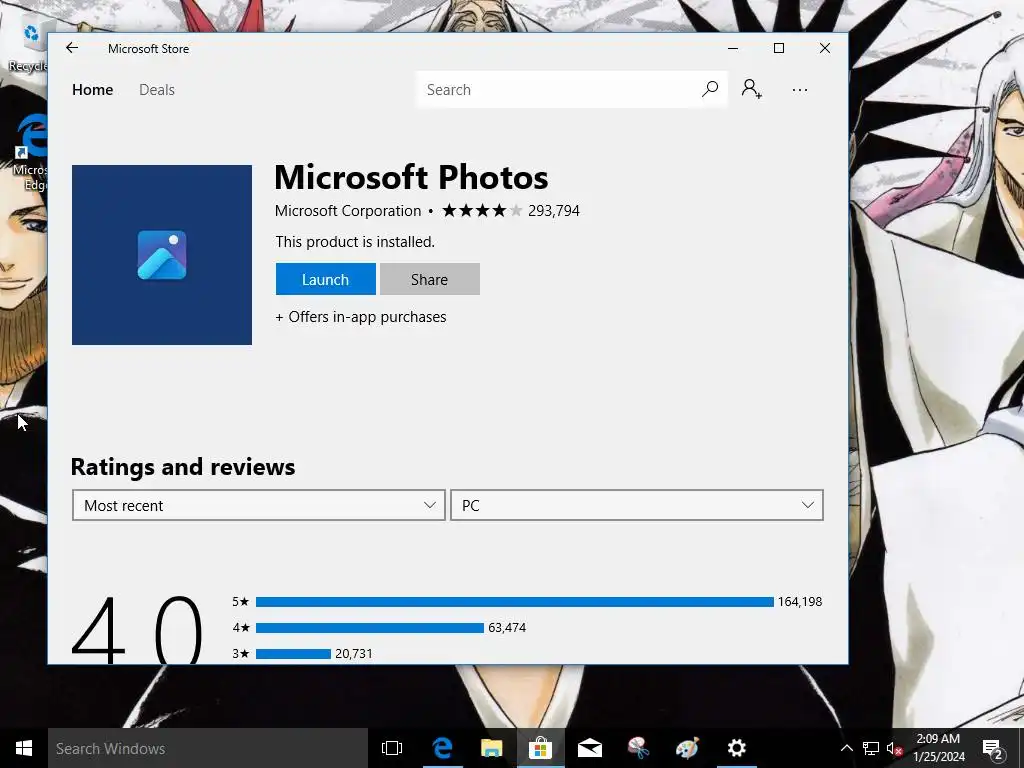Expand the Most recent sort dropdown
This screenshot has height=768, width=1024.
(x=259, y=505)
